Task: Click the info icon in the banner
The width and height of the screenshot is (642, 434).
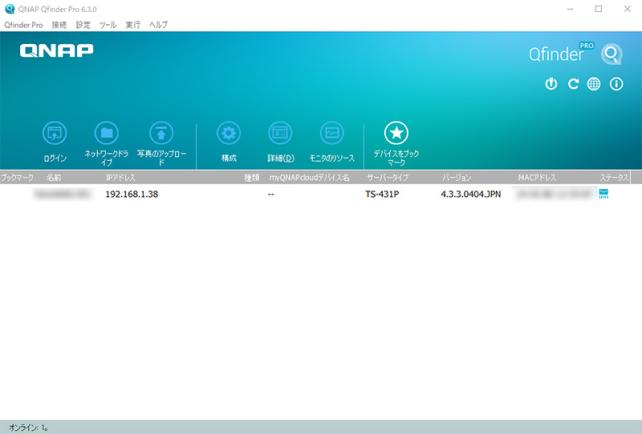Action: (x=616, y=84)
